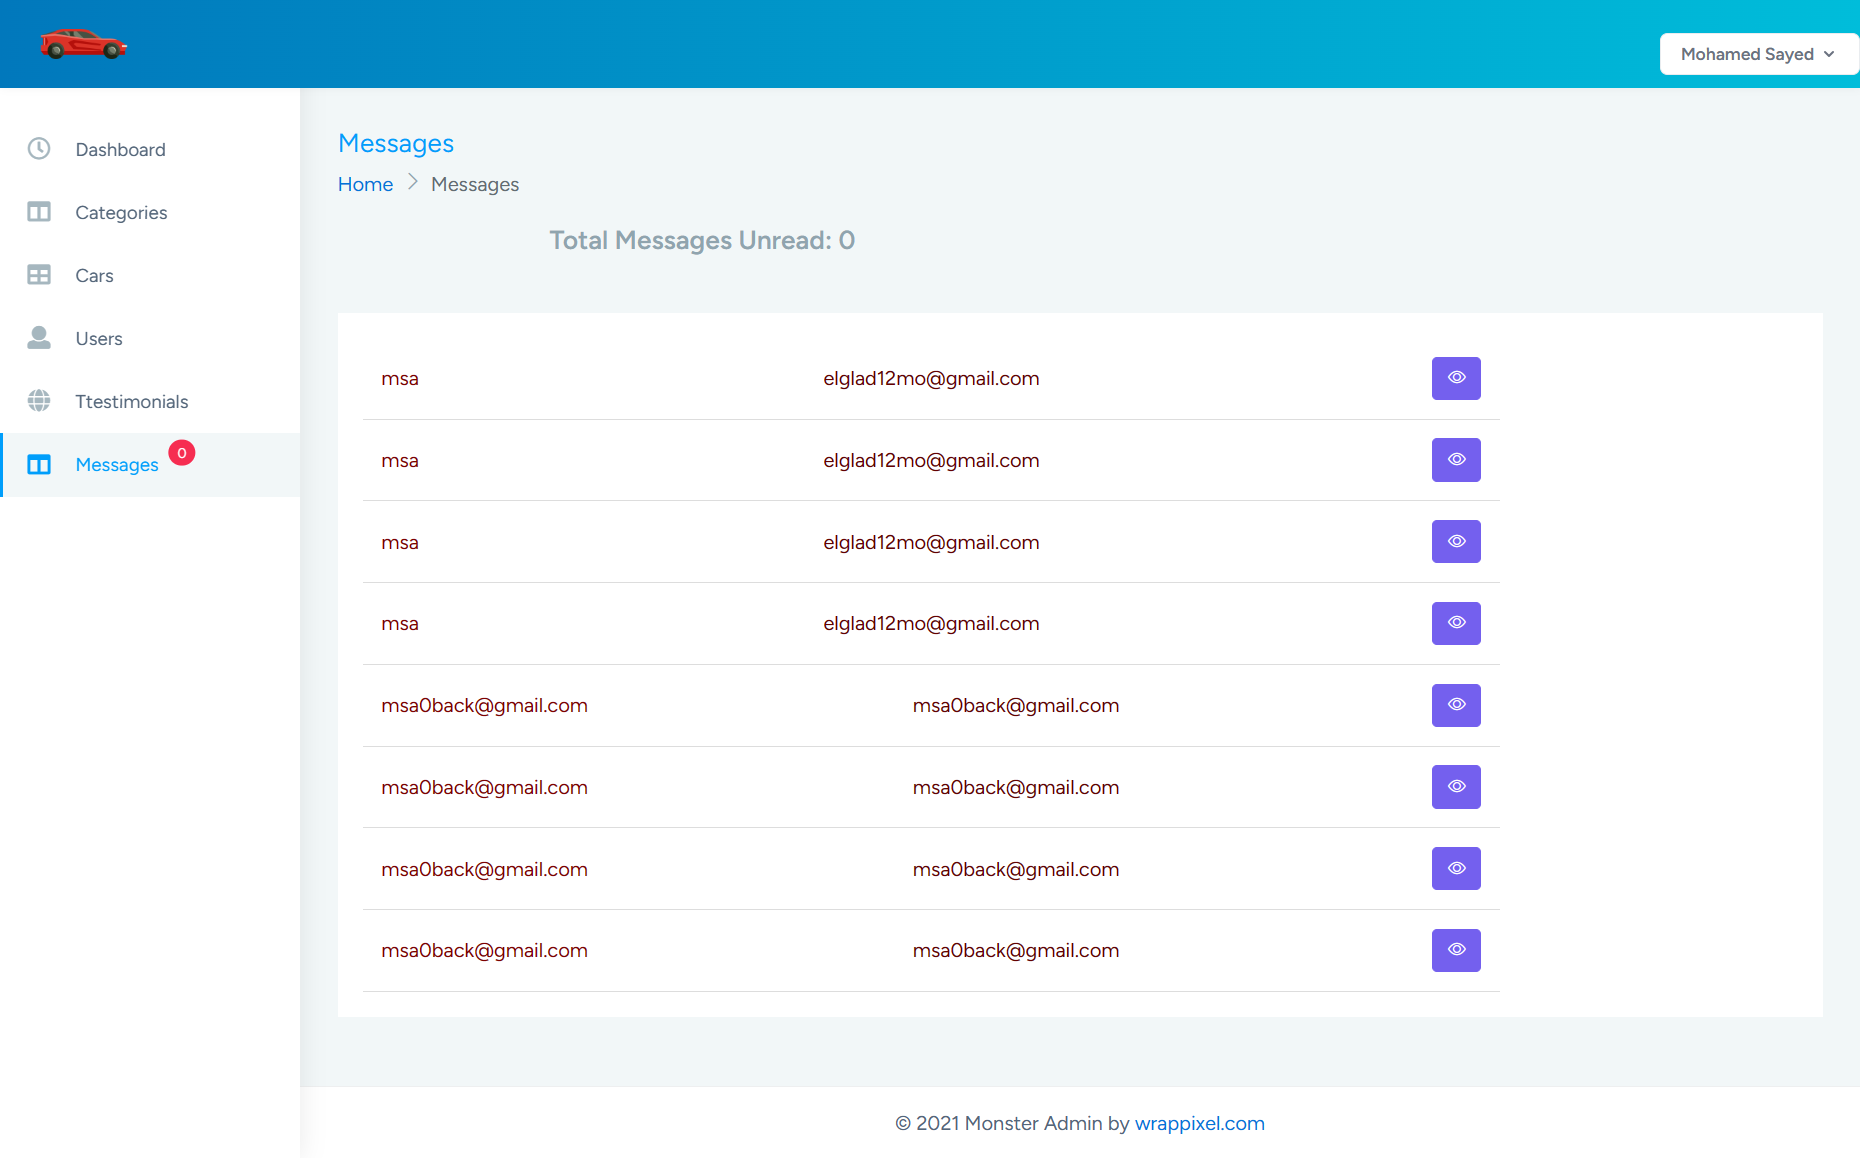The height and width of the screenshot is (1158, 1860).
Task: View fourth msa message with eye button
Action: point(1456,623)
